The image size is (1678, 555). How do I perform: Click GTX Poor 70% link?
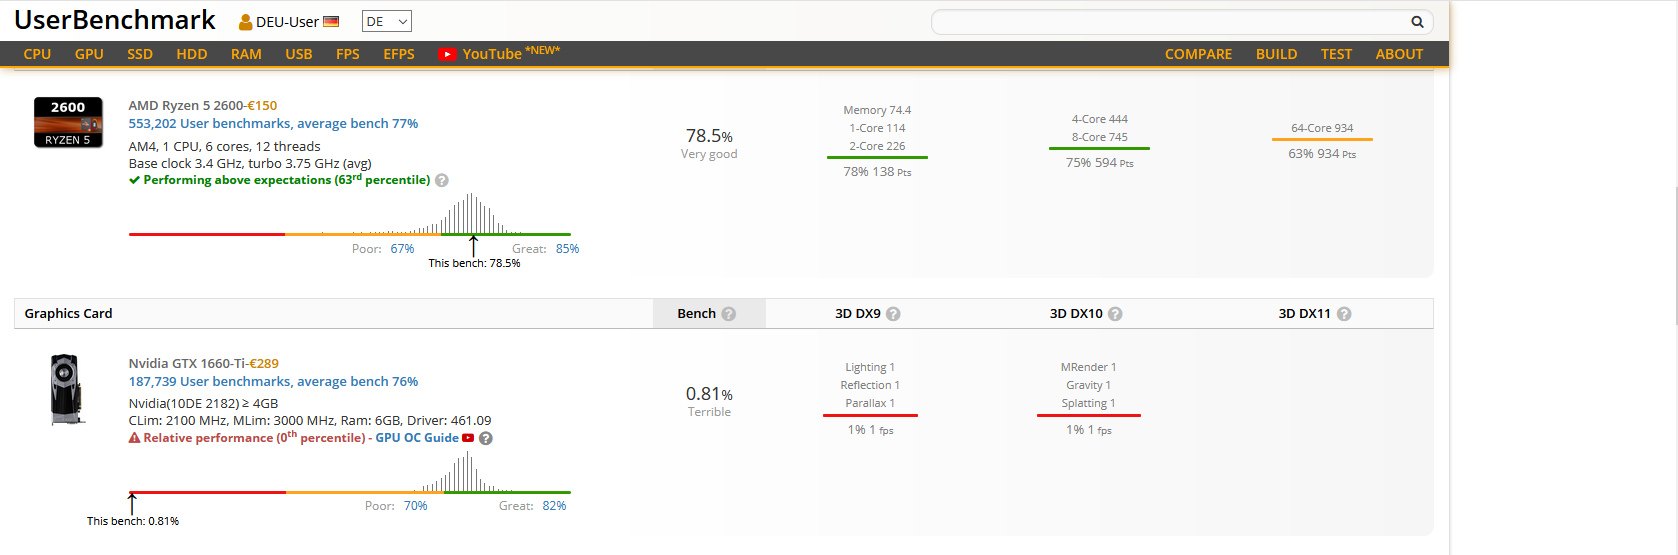[415, 506]
